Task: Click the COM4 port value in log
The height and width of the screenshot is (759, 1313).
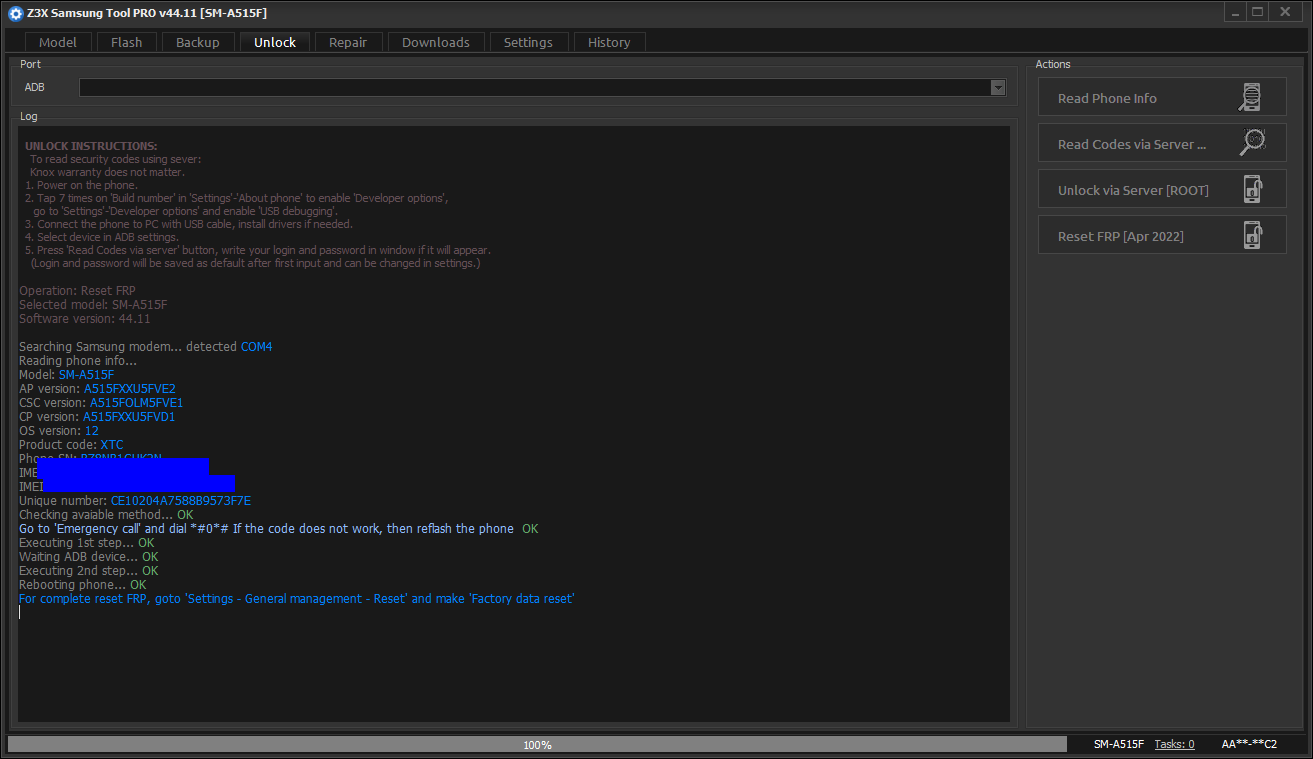Action: point(256,347)
